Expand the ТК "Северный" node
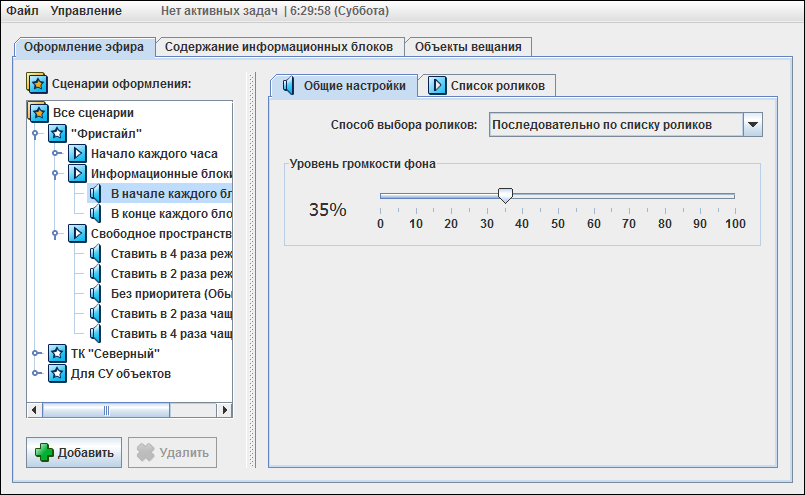The width and height of the screenshot is (805, 495). [x=36, y=353]
